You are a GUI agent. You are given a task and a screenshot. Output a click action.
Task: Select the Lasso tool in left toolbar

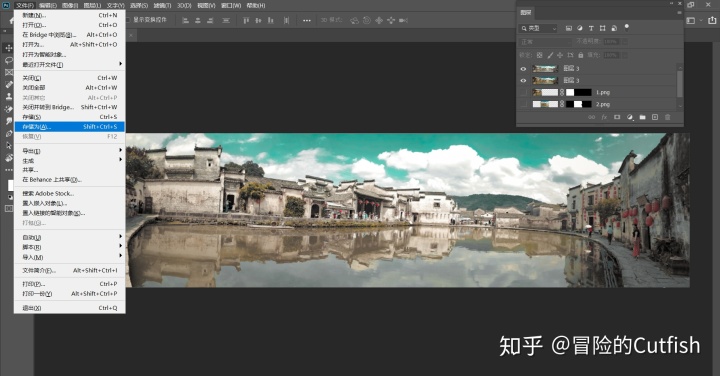[x=9, y=61]
